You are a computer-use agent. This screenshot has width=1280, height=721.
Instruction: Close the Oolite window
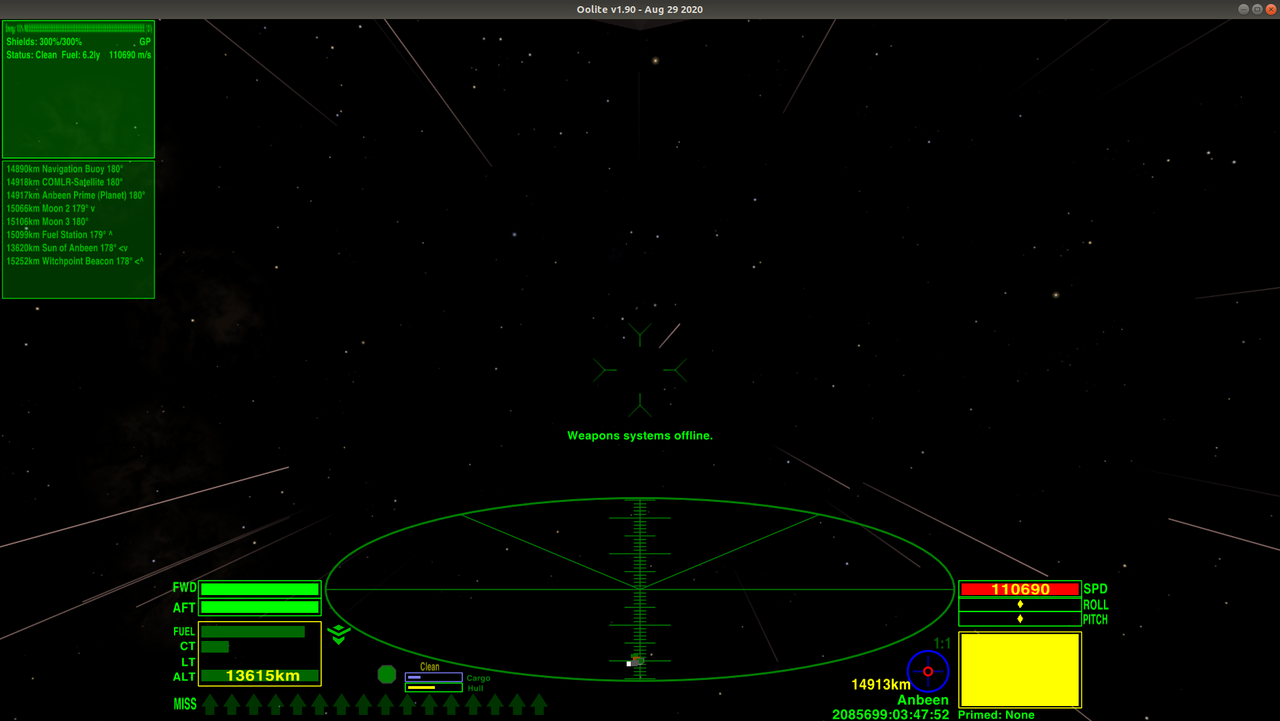point(1270,9)
